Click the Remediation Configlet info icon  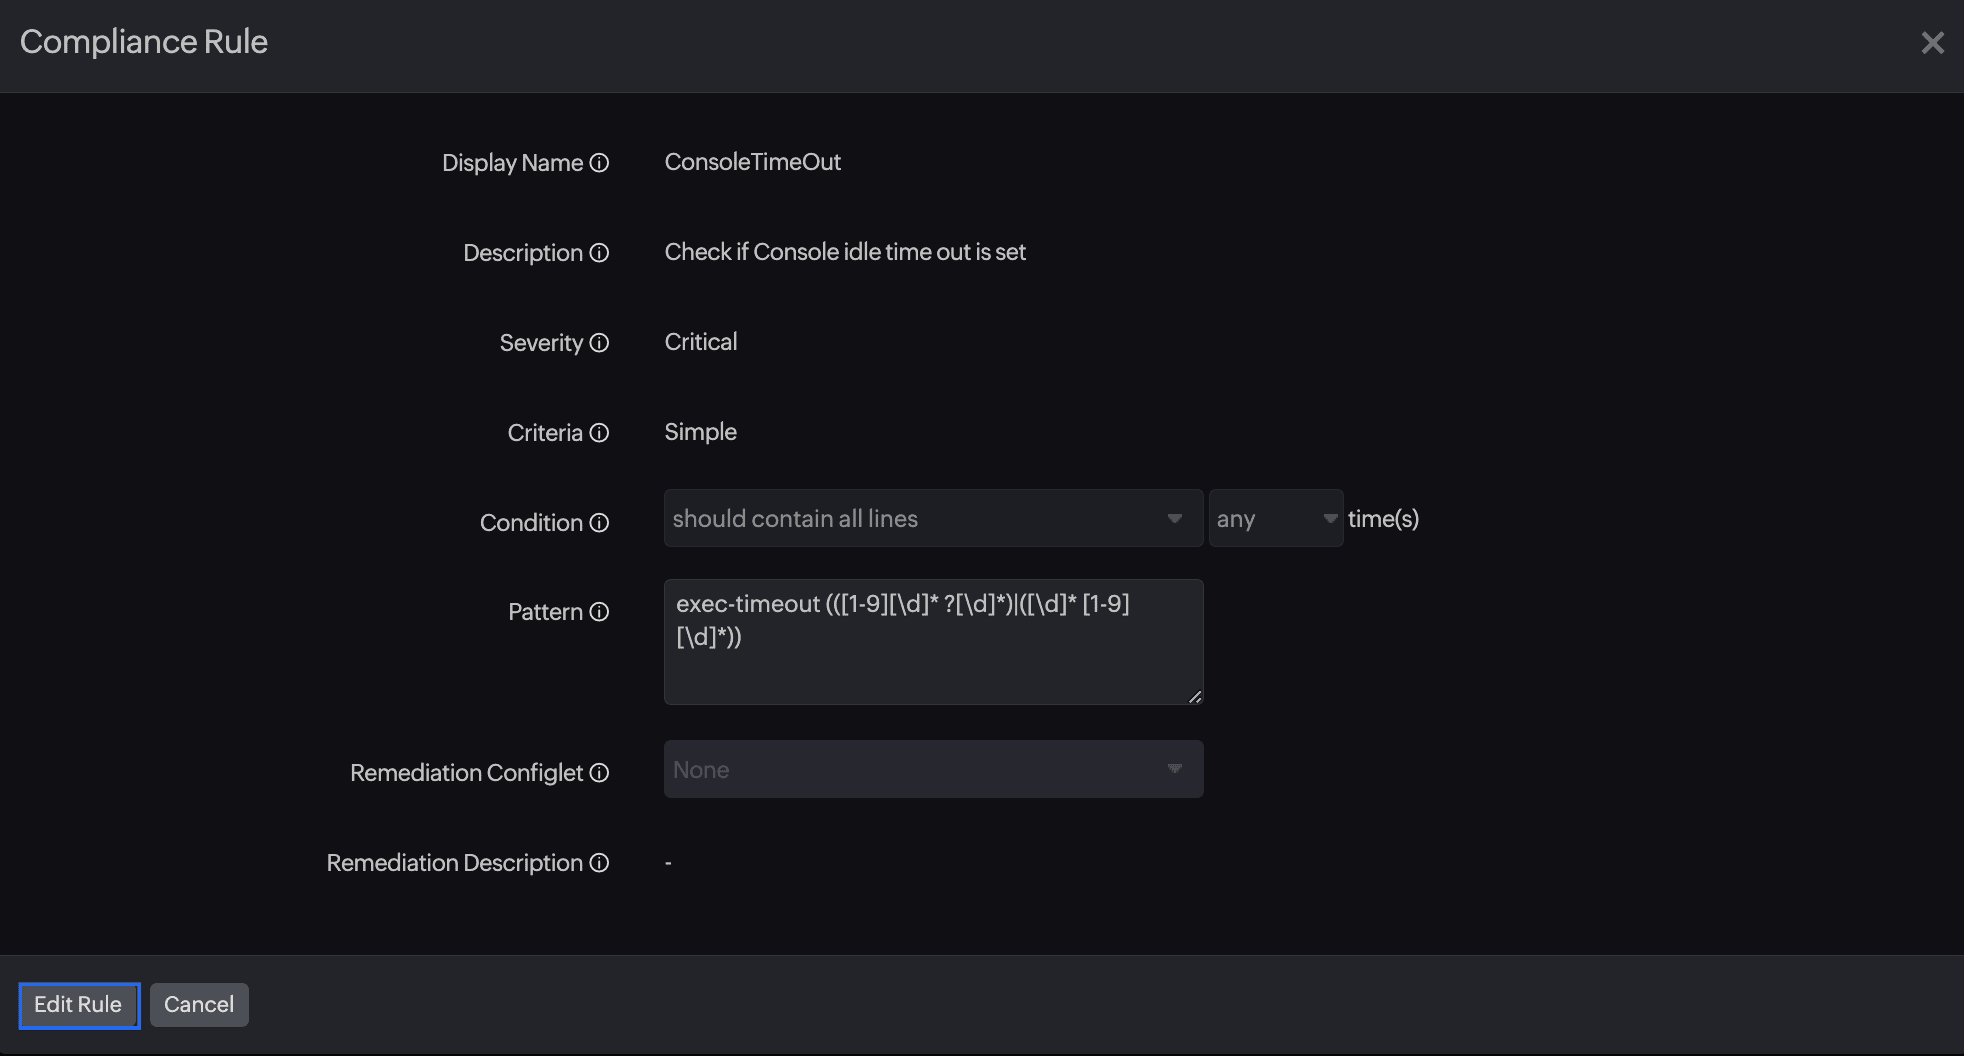599,773
